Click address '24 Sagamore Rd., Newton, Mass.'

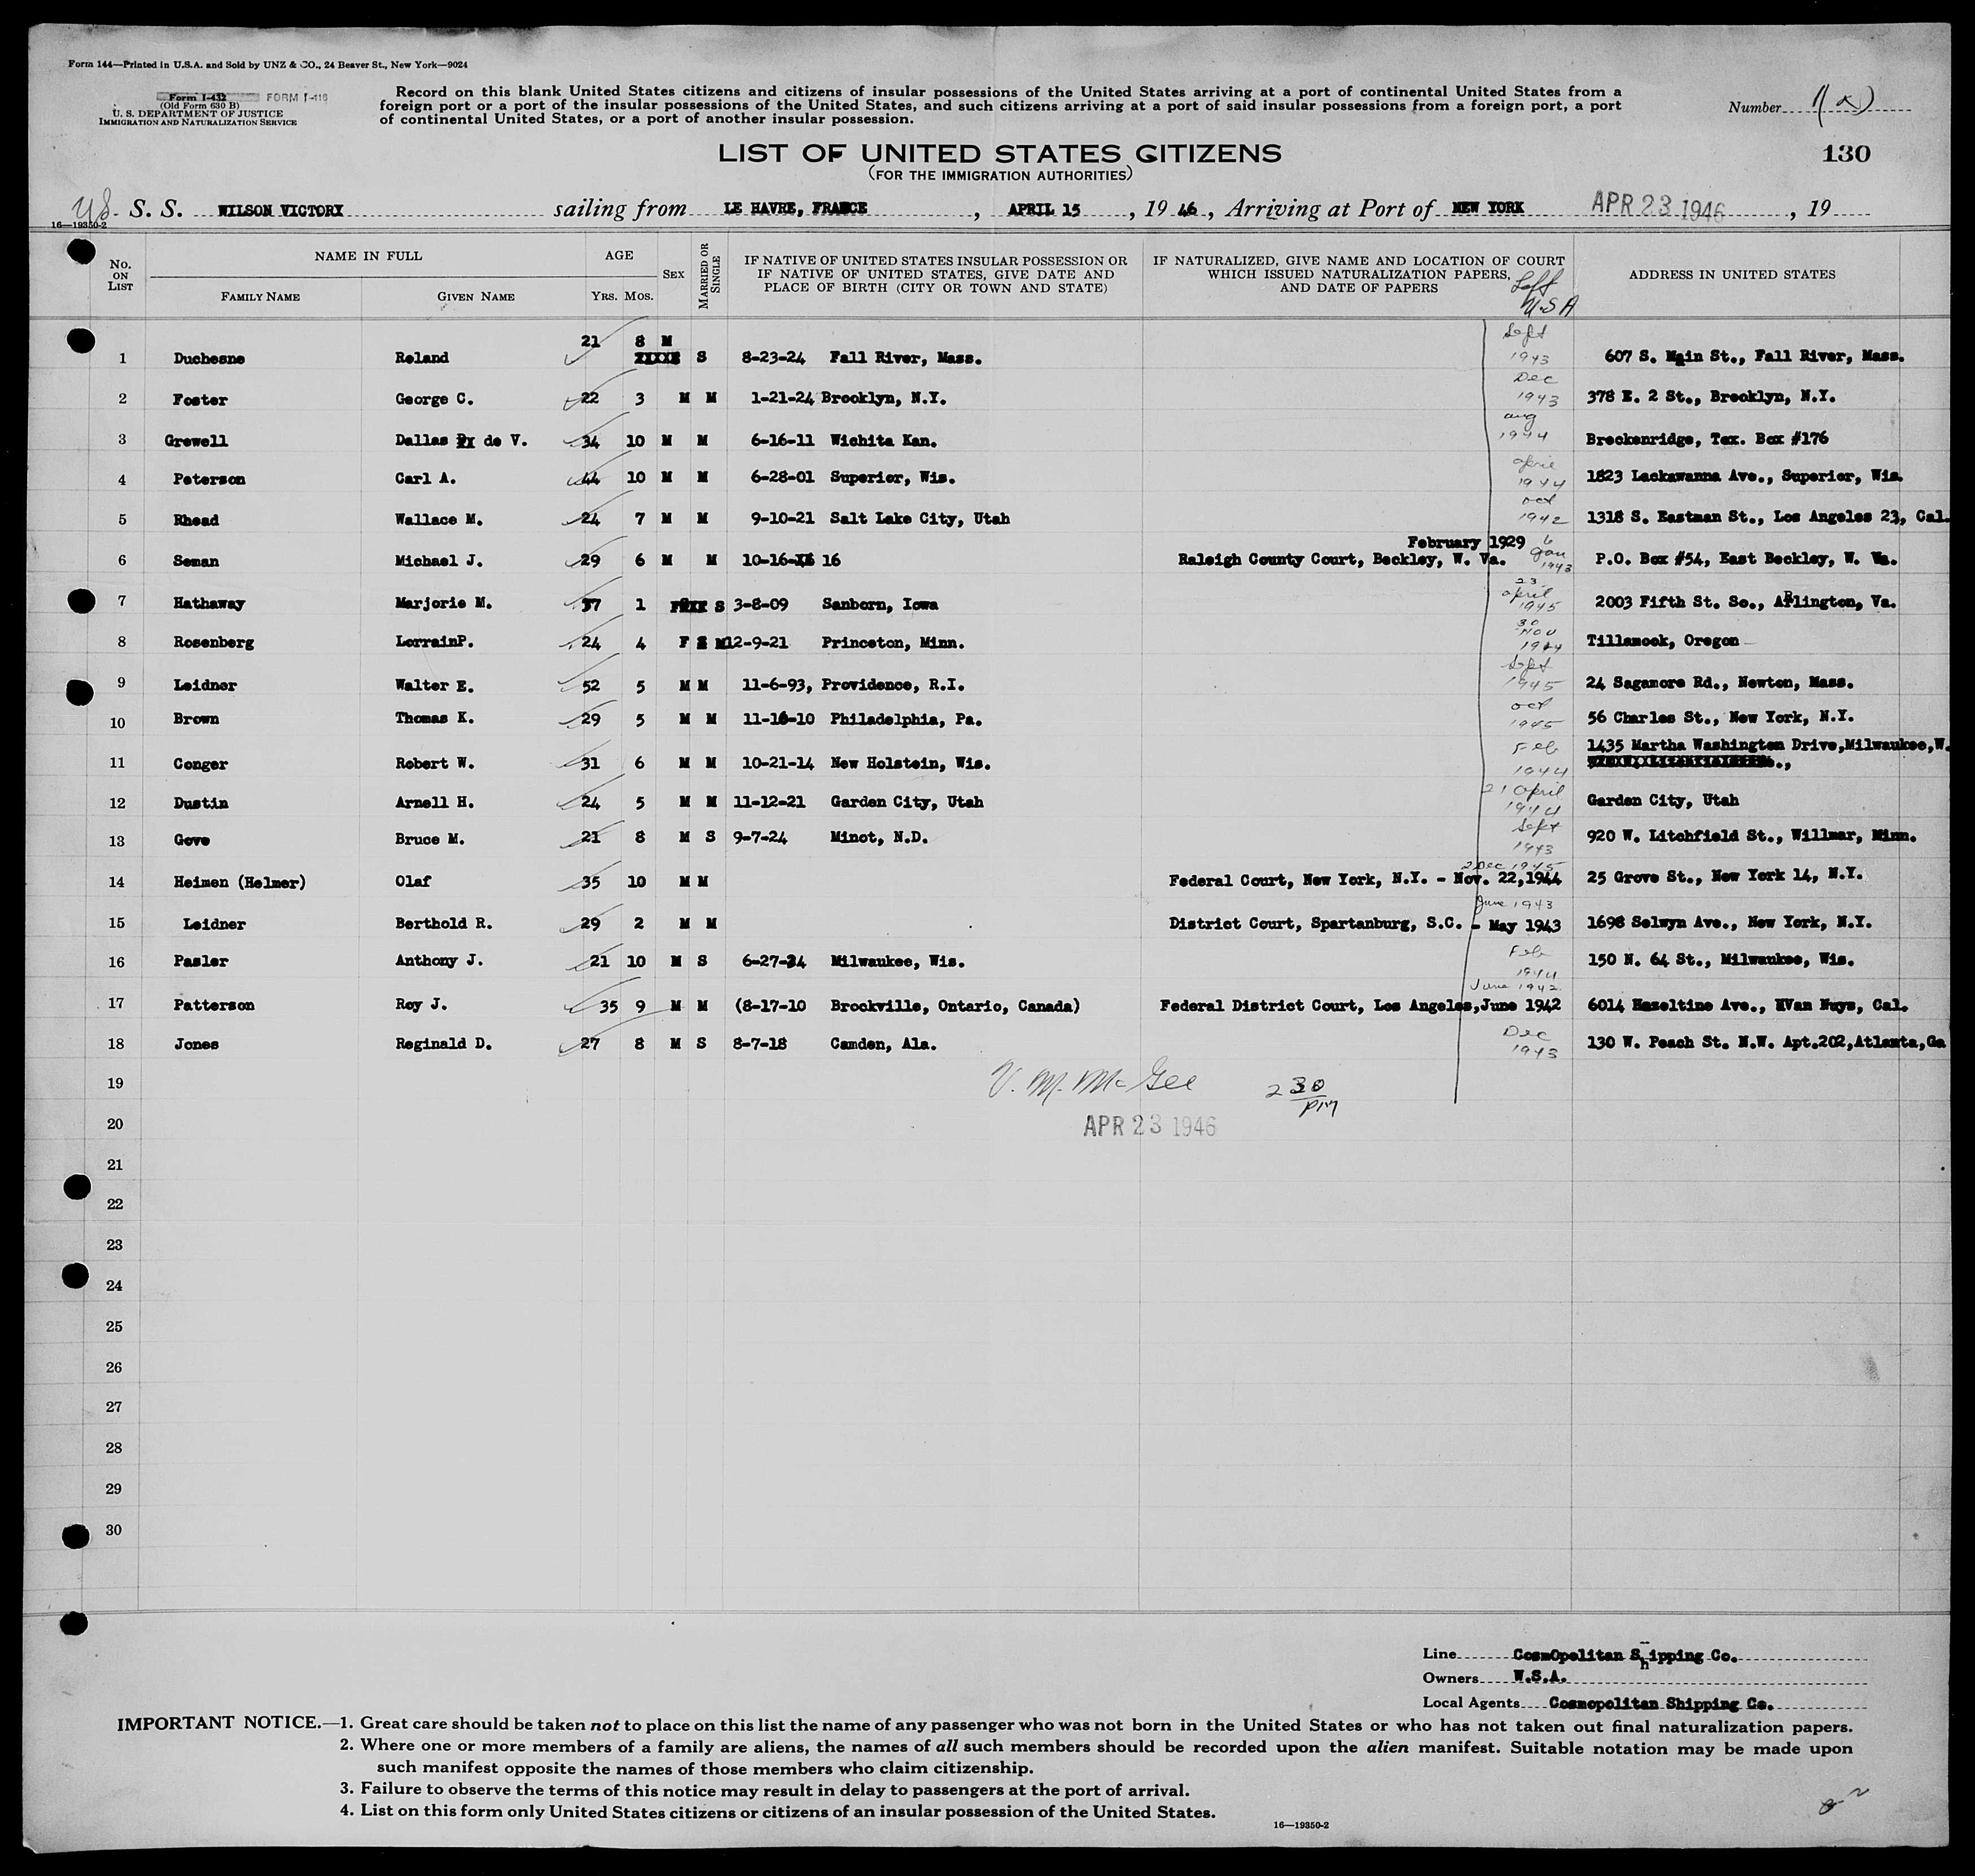(1719, 683)
